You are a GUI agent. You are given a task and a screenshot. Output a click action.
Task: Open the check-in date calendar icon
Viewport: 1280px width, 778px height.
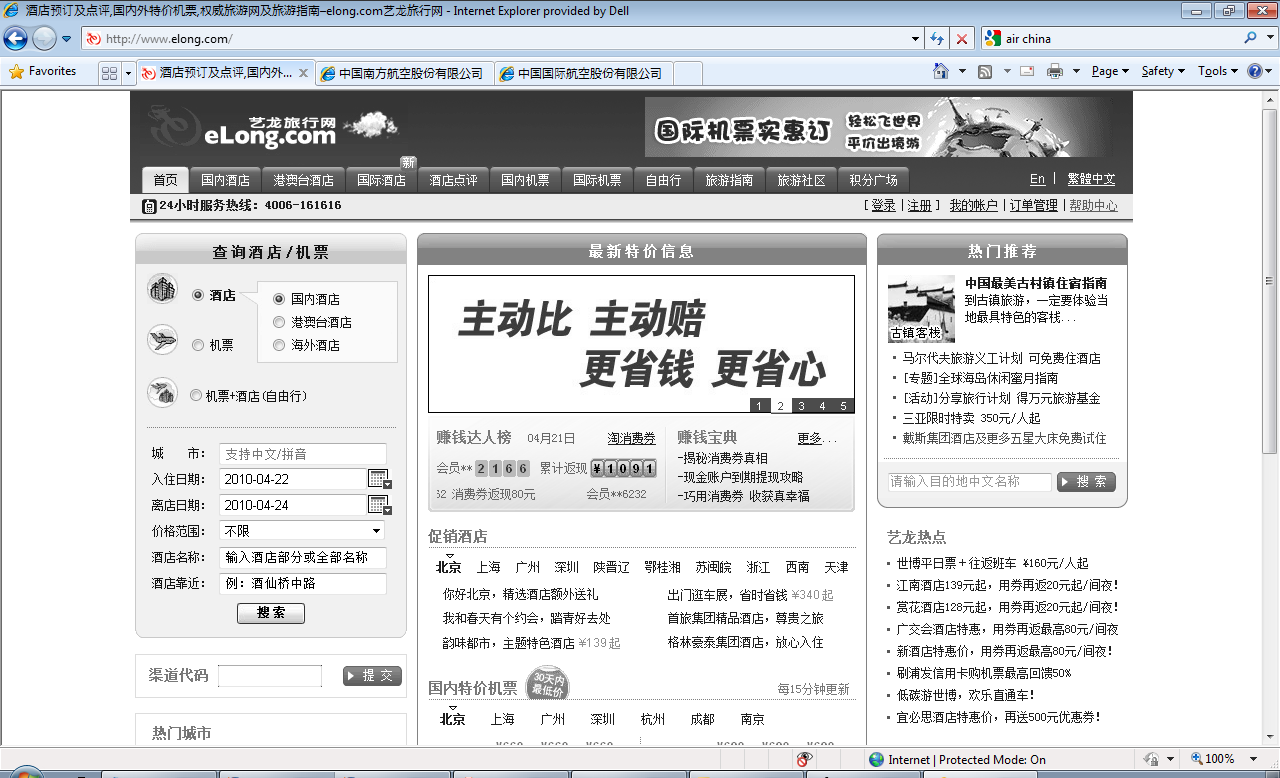pyautogui.click(x=379, y=478)
